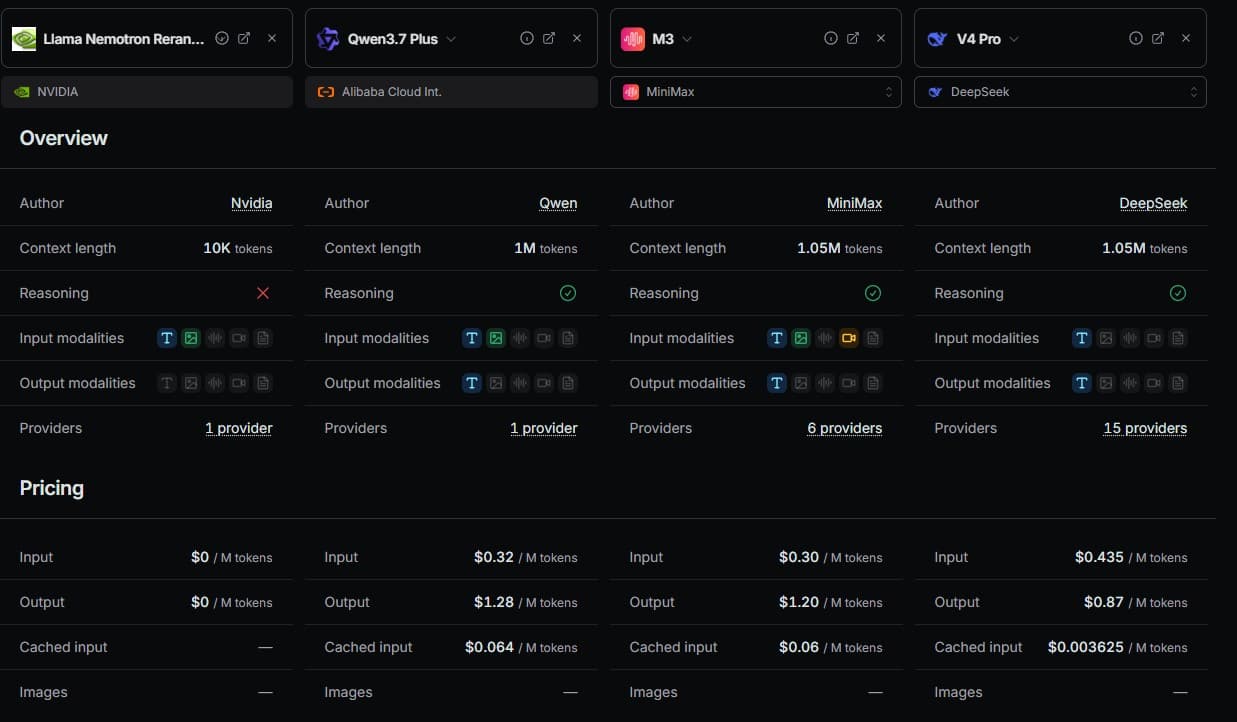Click the info icon on the V4 Pro card
Image resolution: width=1237 pixels, height=722 pixels.
tap(1136, 38)
